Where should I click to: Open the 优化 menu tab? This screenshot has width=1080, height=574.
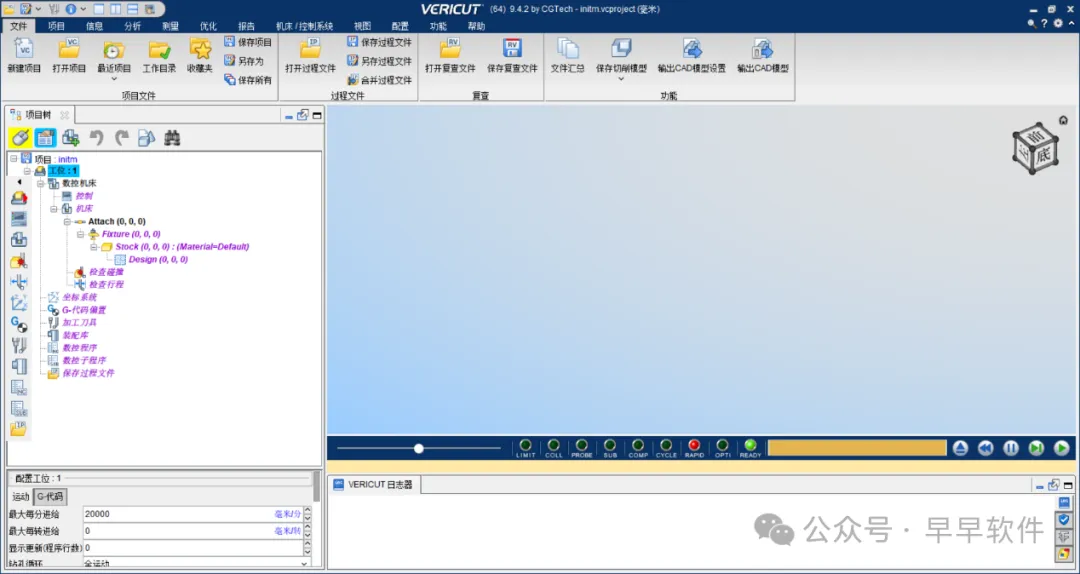(x=208, y=26)
